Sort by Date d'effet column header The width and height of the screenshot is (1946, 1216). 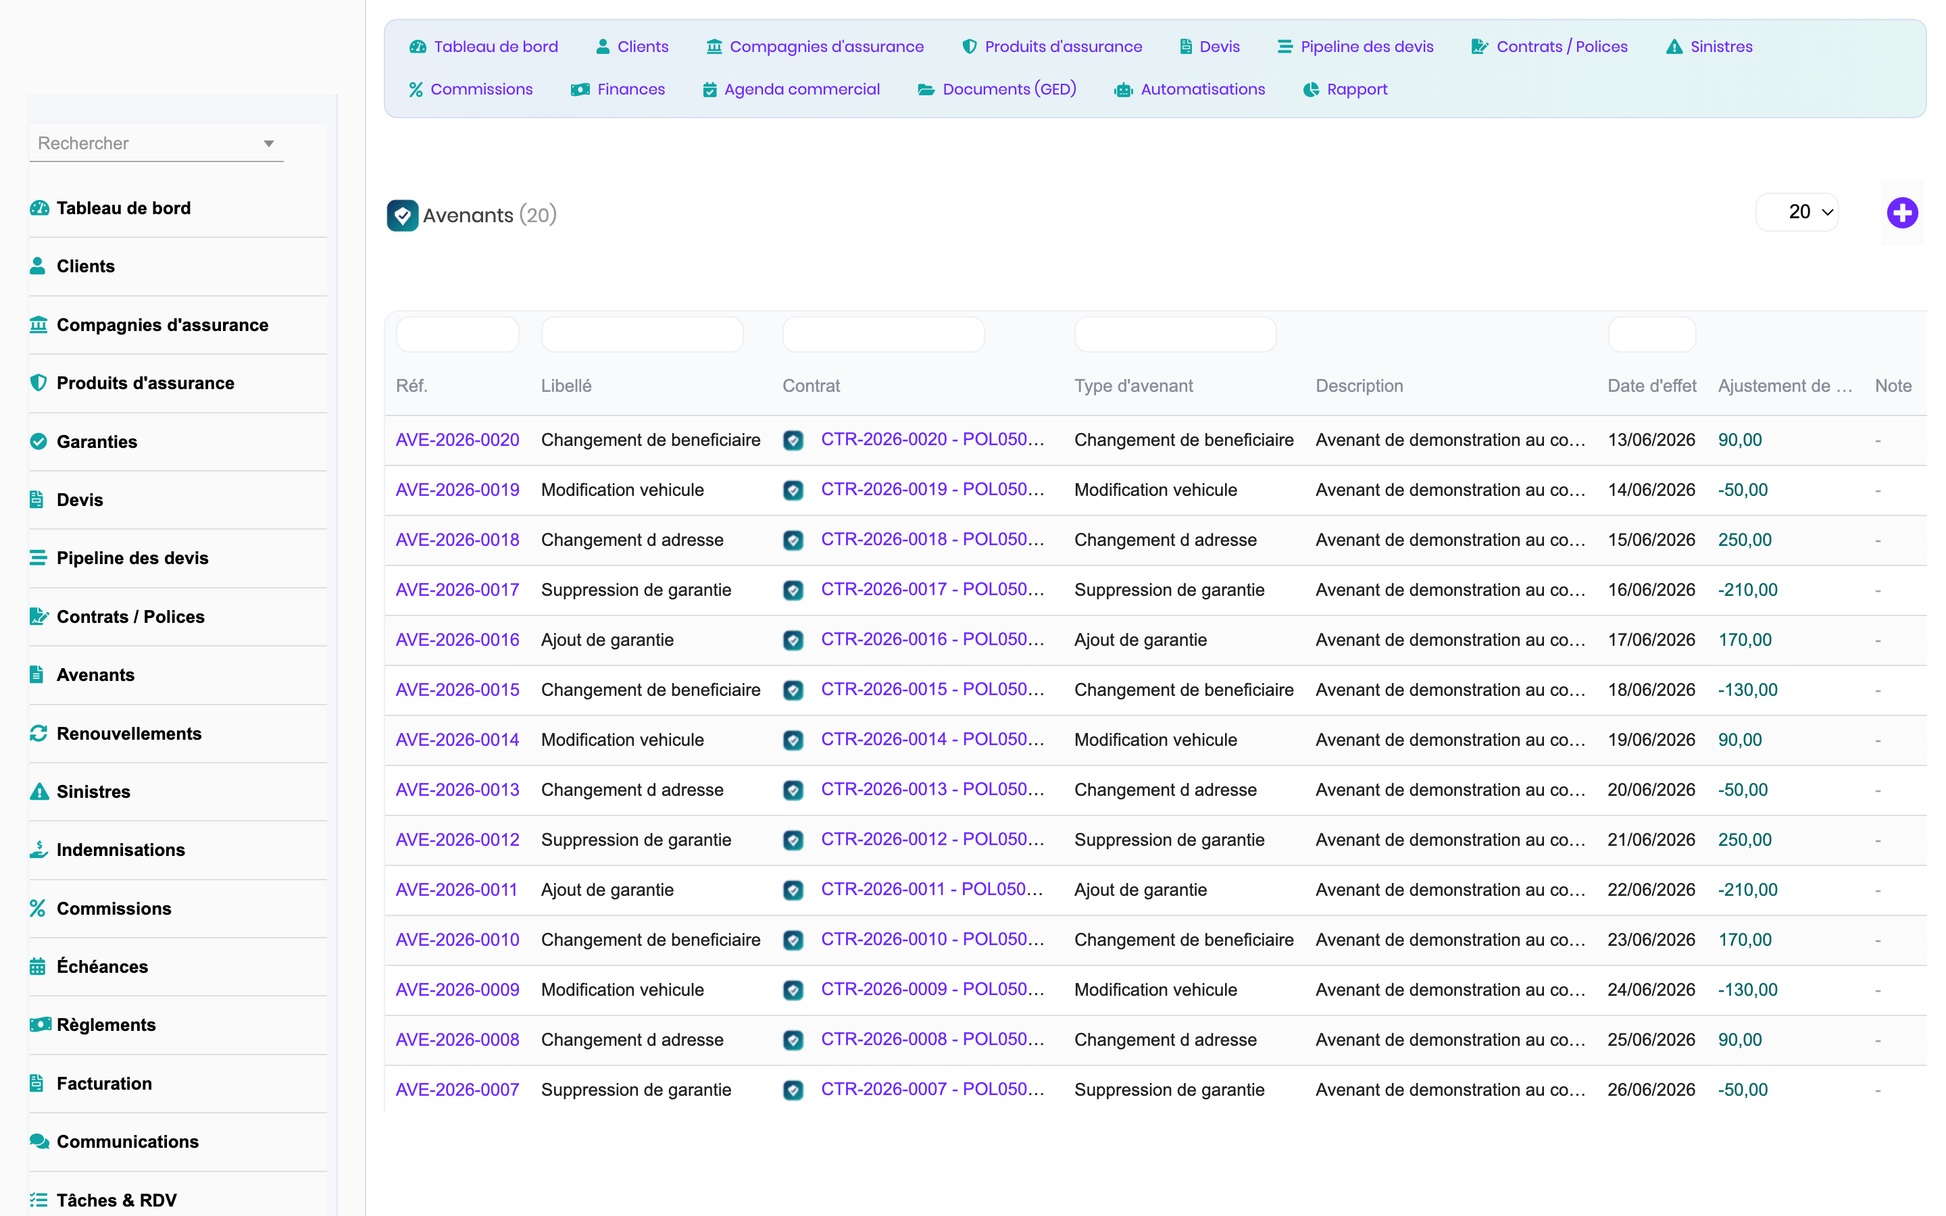click(x=1652, y=386)
